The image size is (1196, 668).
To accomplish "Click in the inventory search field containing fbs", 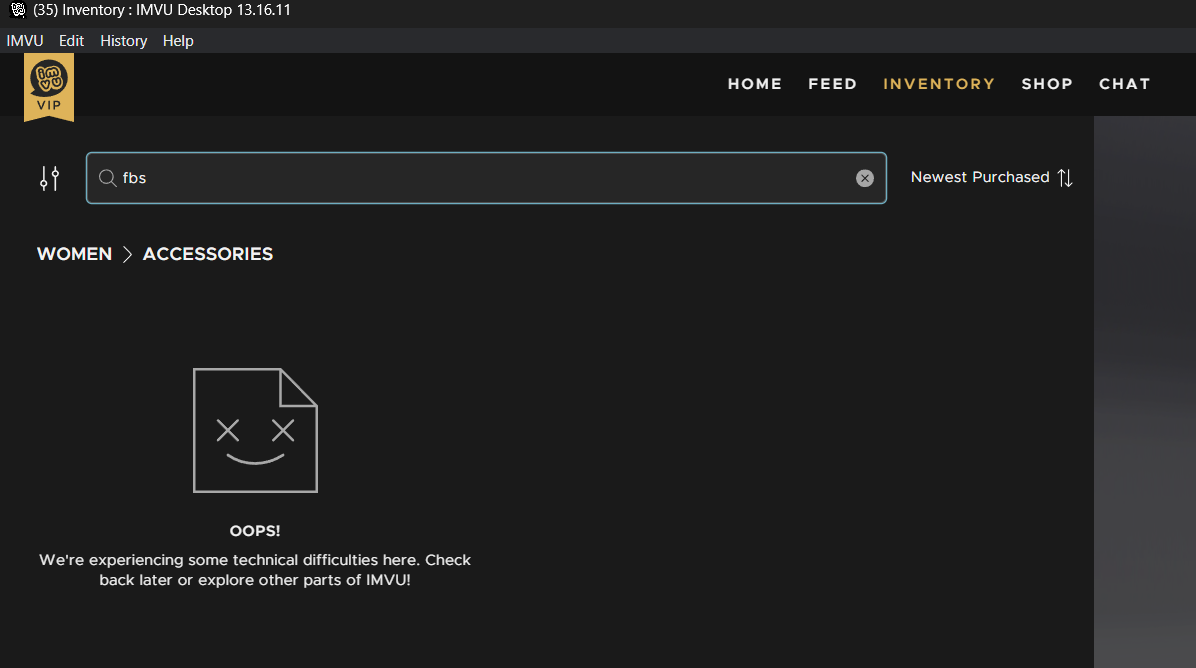I will (x=486, y=178).
